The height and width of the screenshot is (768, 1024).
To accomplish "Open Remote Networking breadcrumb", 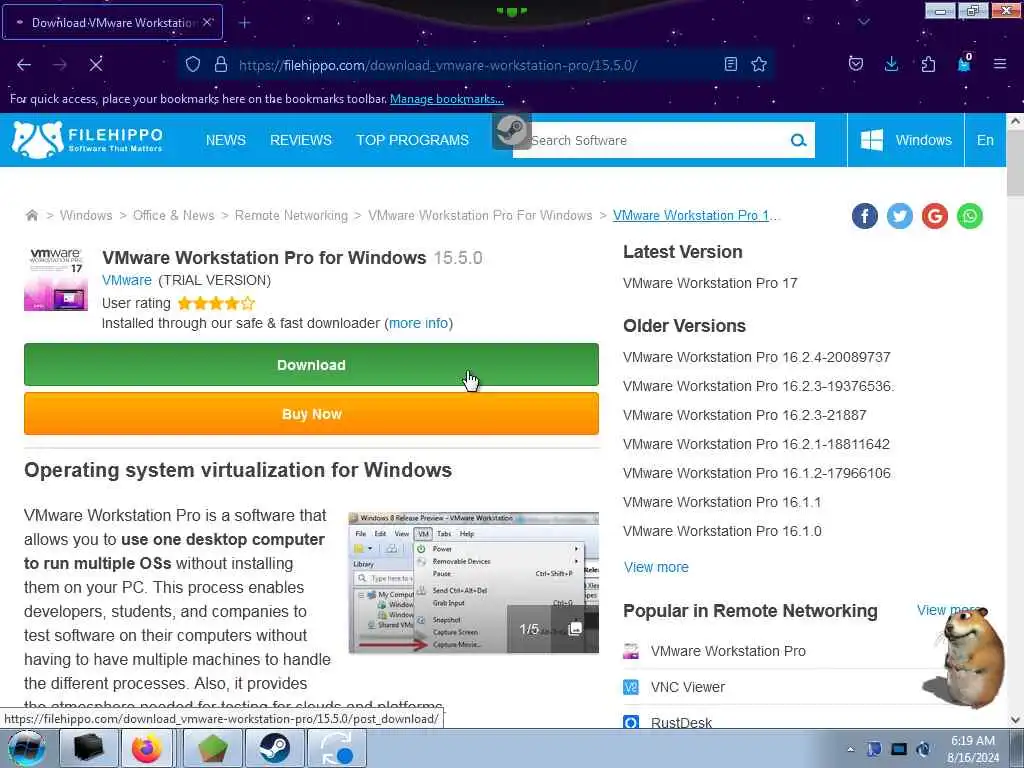I will (291, 216).
